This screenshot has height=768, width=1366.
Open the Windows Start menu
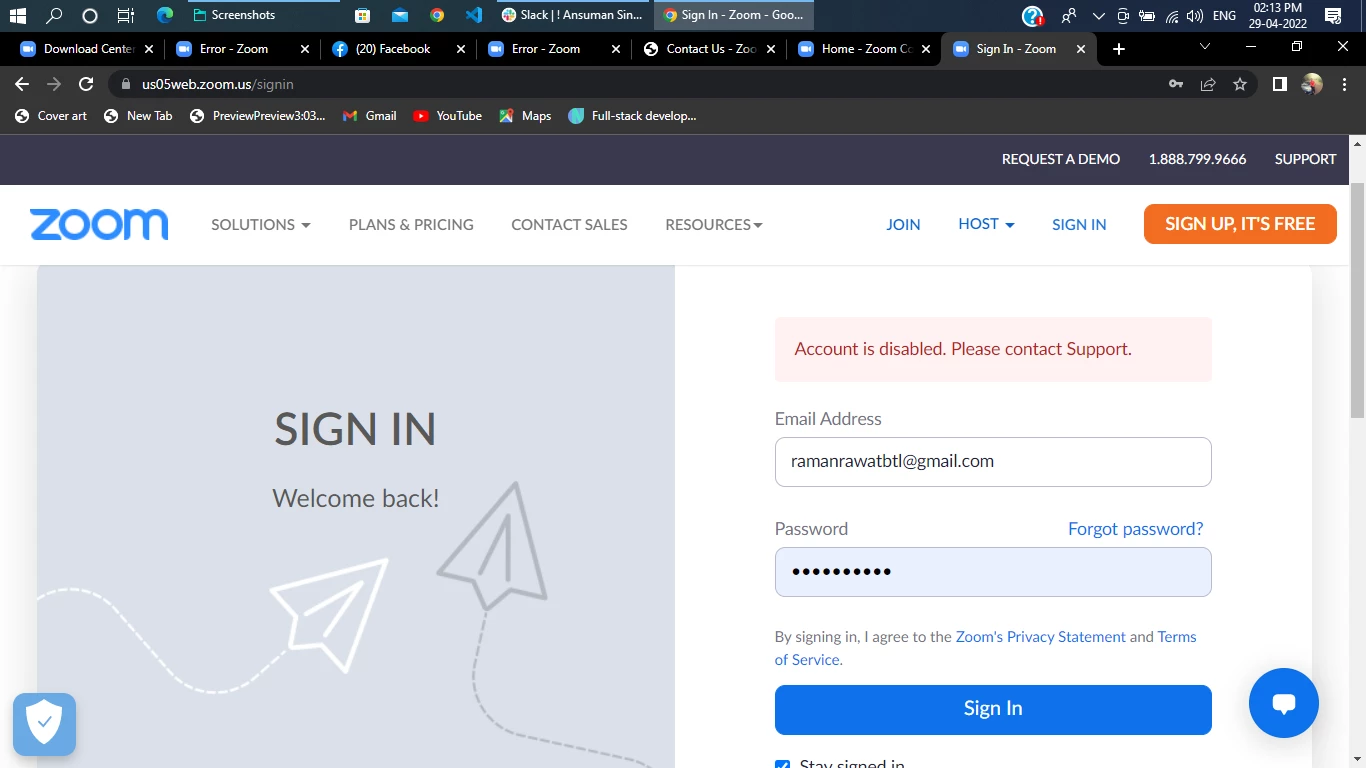17,15
